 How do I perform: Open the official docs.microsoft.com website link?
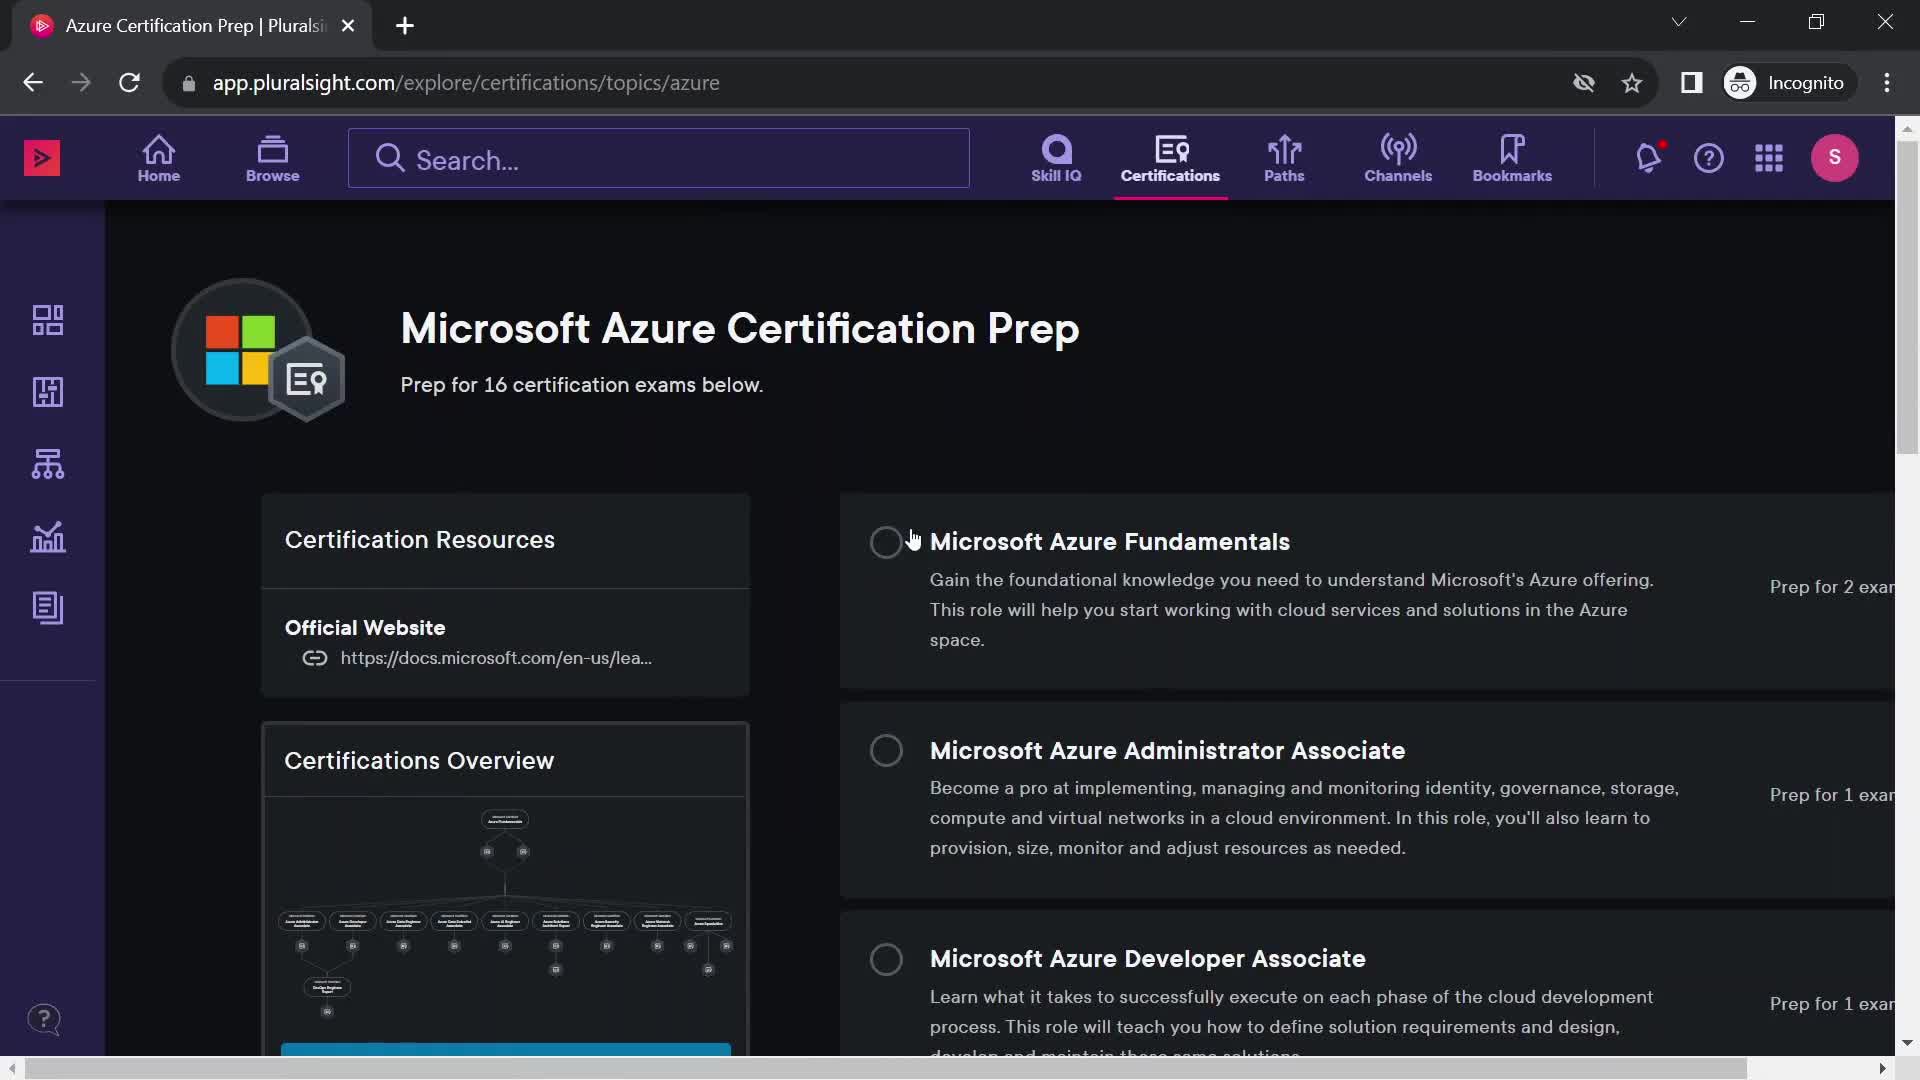tap(496, 658)
